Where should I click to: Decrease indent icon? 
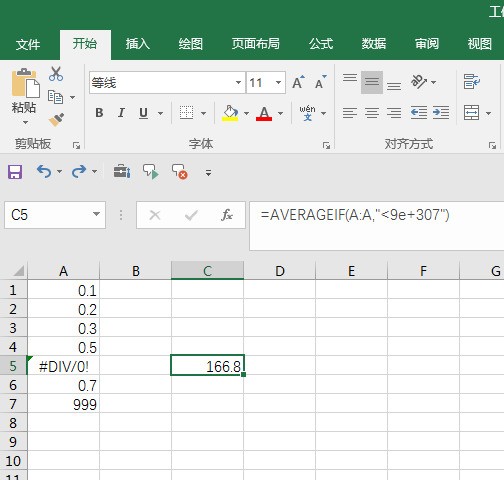[x=419, y=113]
